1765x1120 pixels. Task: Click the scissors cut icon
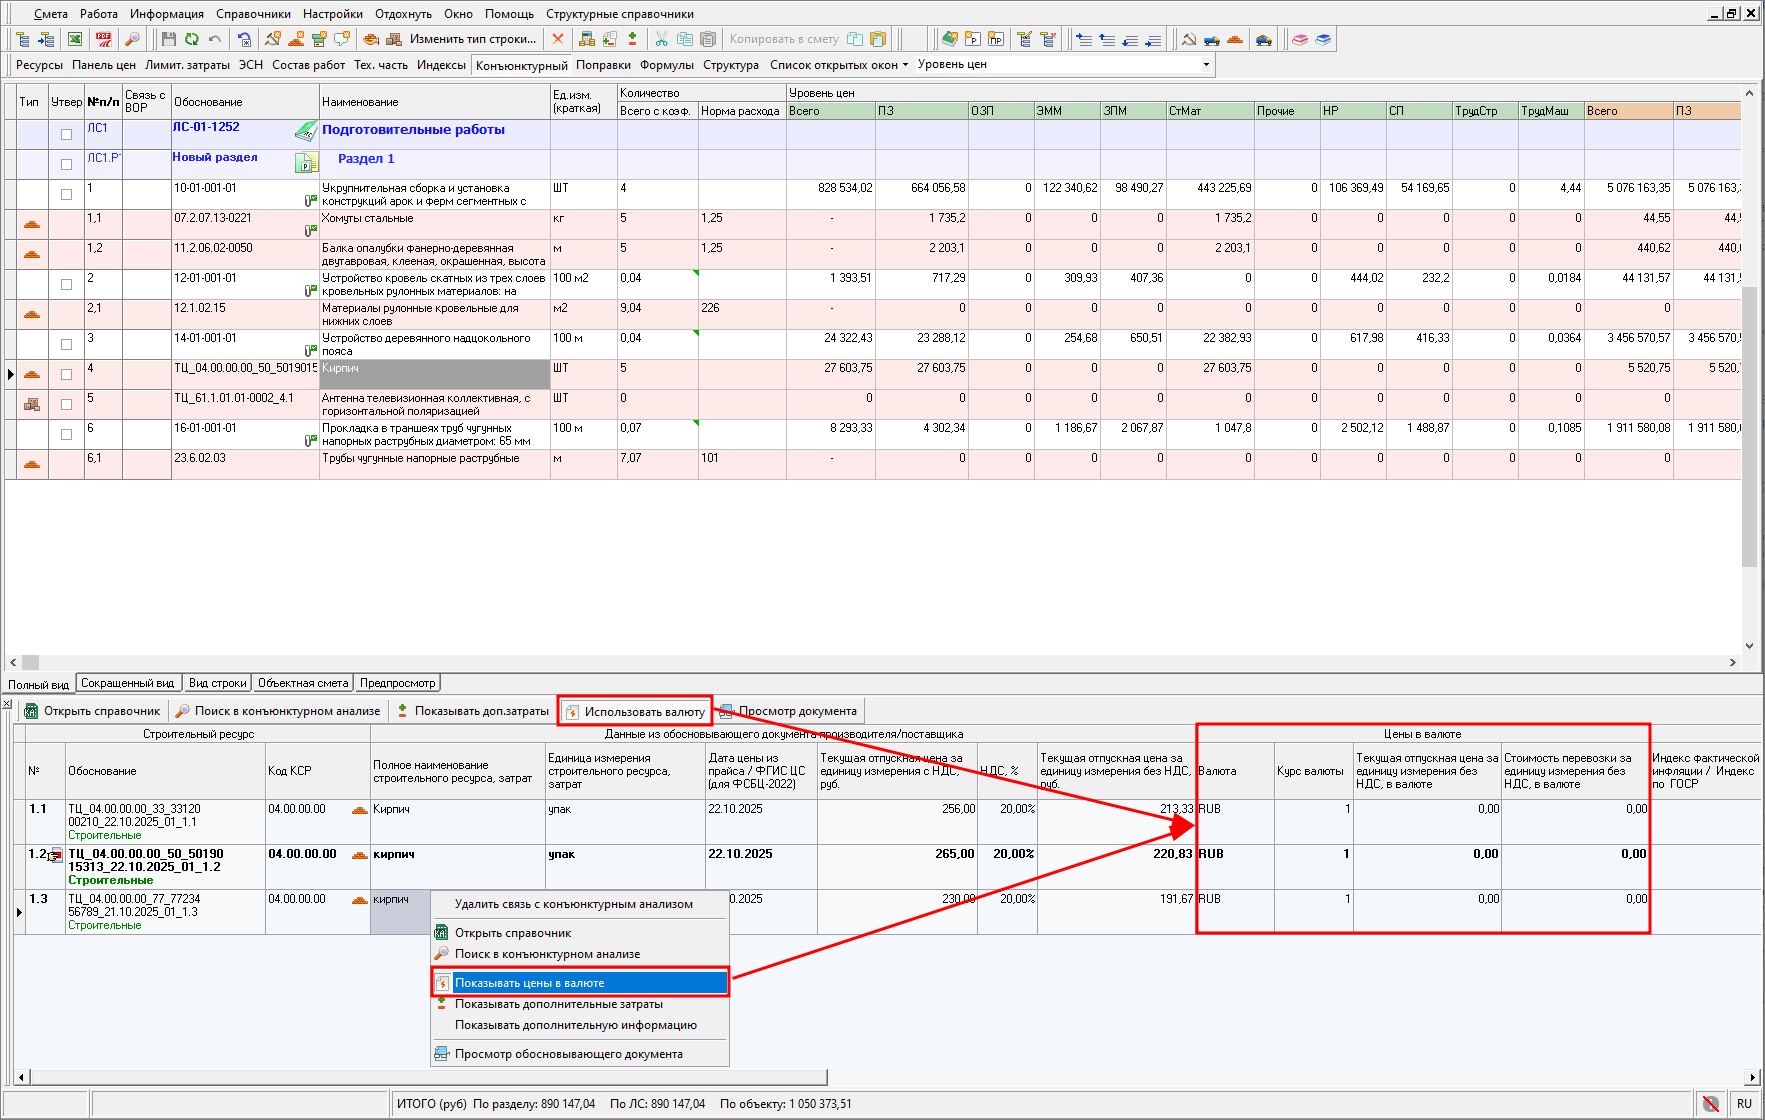pos(661,39)
